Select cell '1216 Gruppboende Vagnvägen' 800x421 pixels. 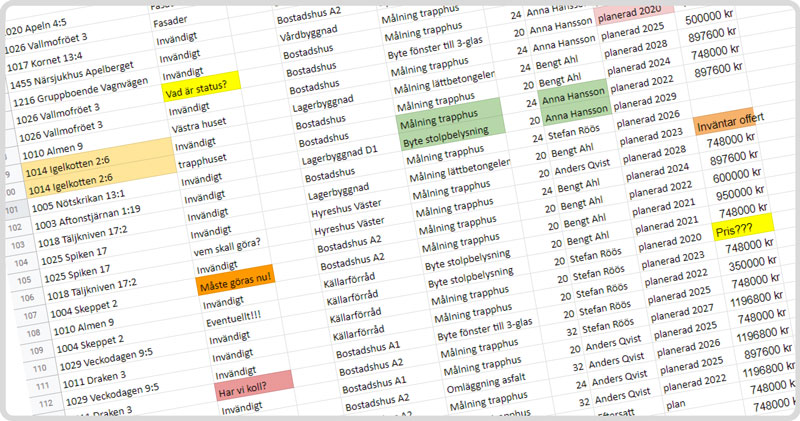[x=81, y=92]
